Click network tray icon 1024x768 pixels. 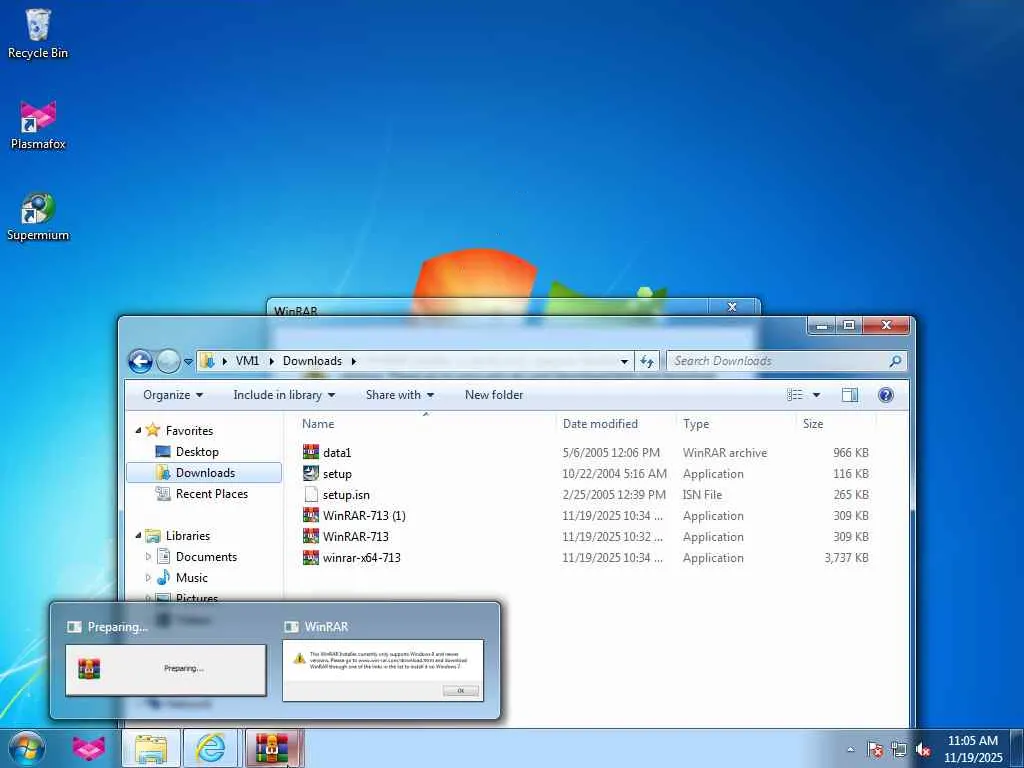point(899,750)
